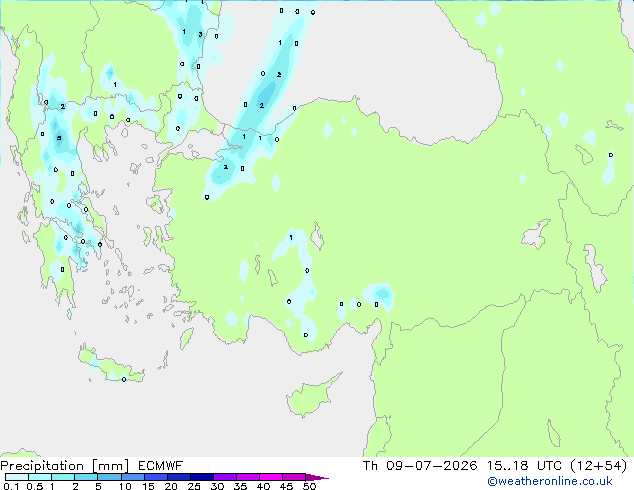Click the over-50 arrow tip of legend

317,478
